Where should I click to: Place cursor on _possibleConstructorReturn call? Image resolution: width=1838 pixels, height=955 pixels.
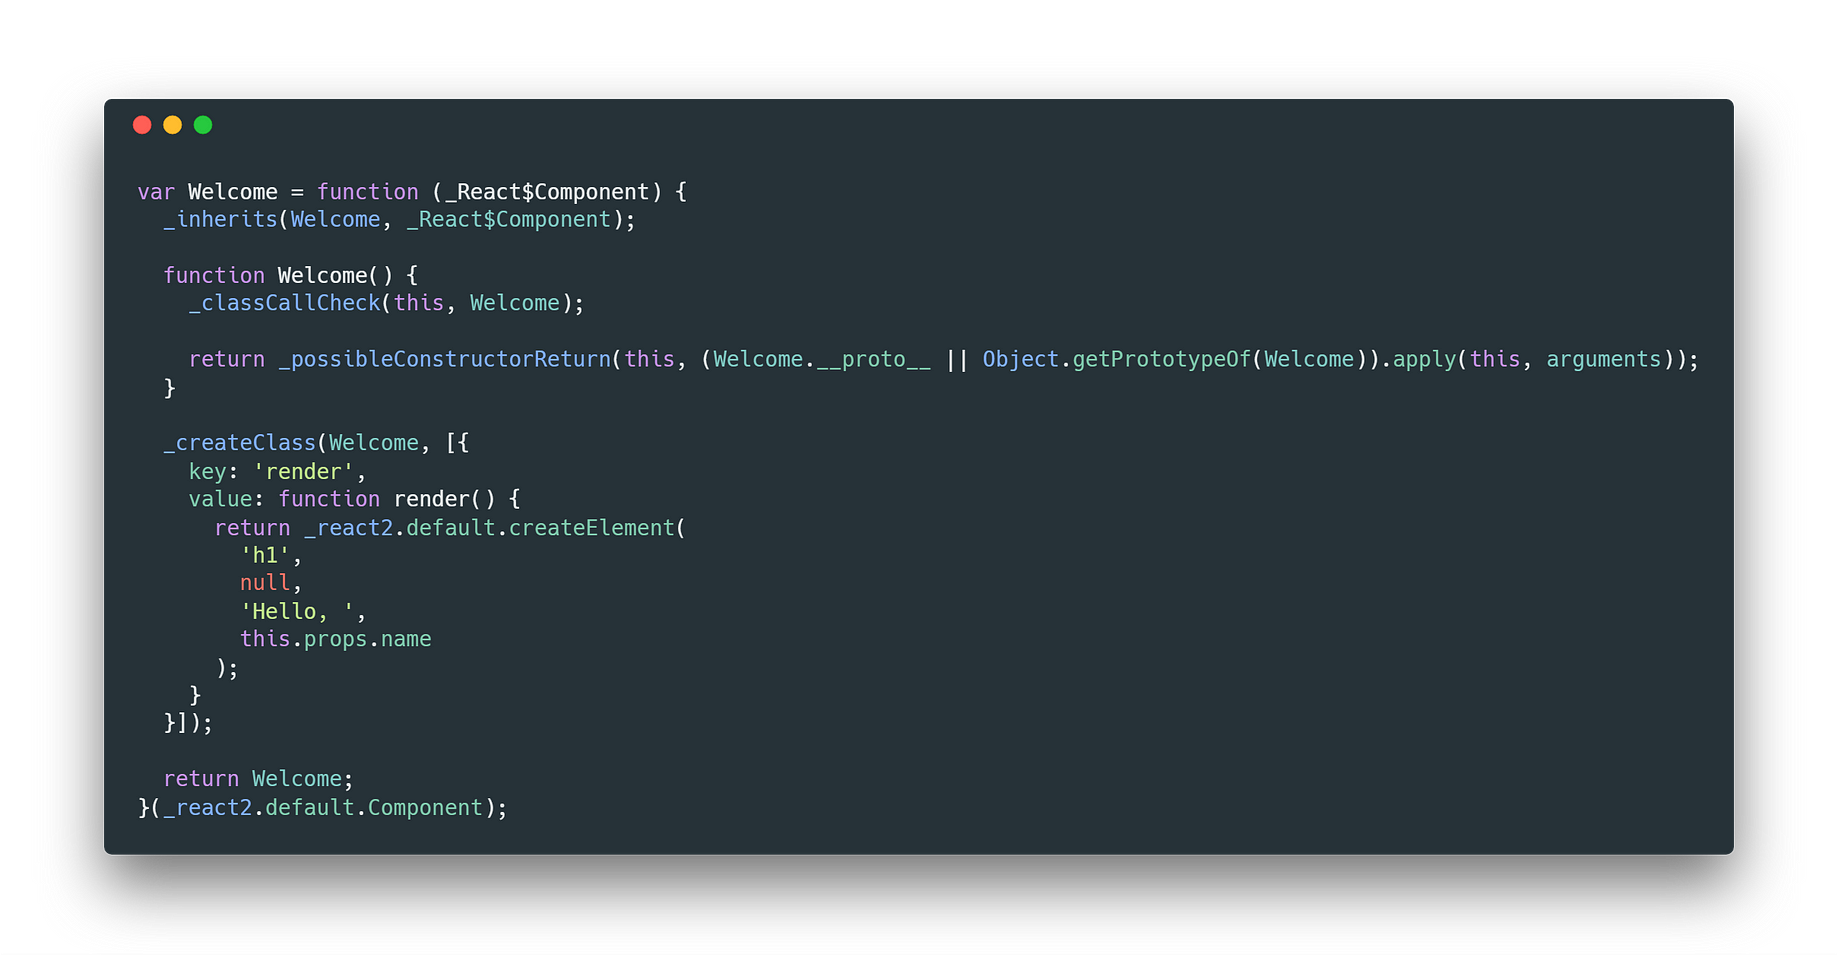coord(445,360)
